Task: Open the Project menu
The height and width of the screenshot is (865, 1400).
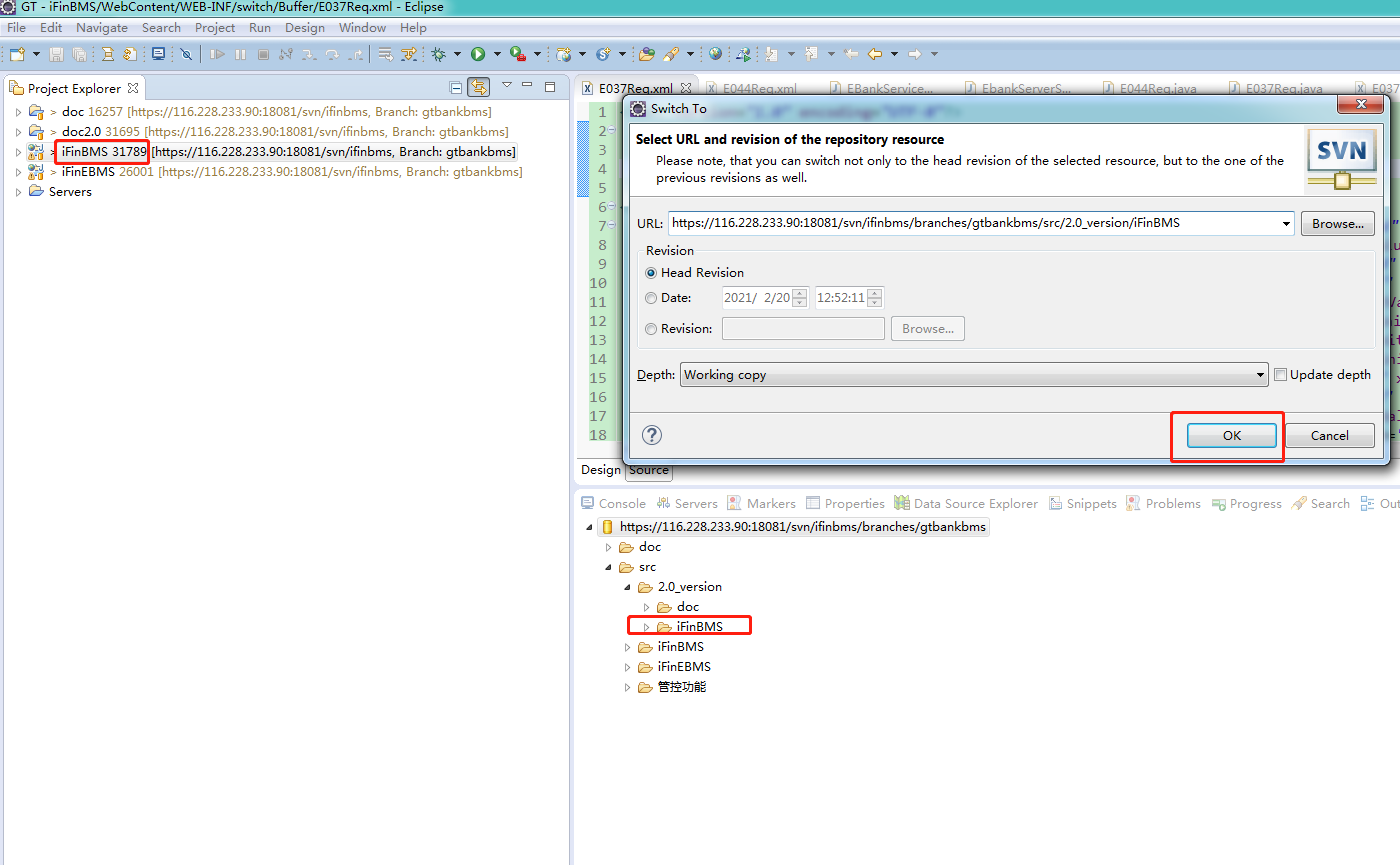Action: tap(215, 28)
